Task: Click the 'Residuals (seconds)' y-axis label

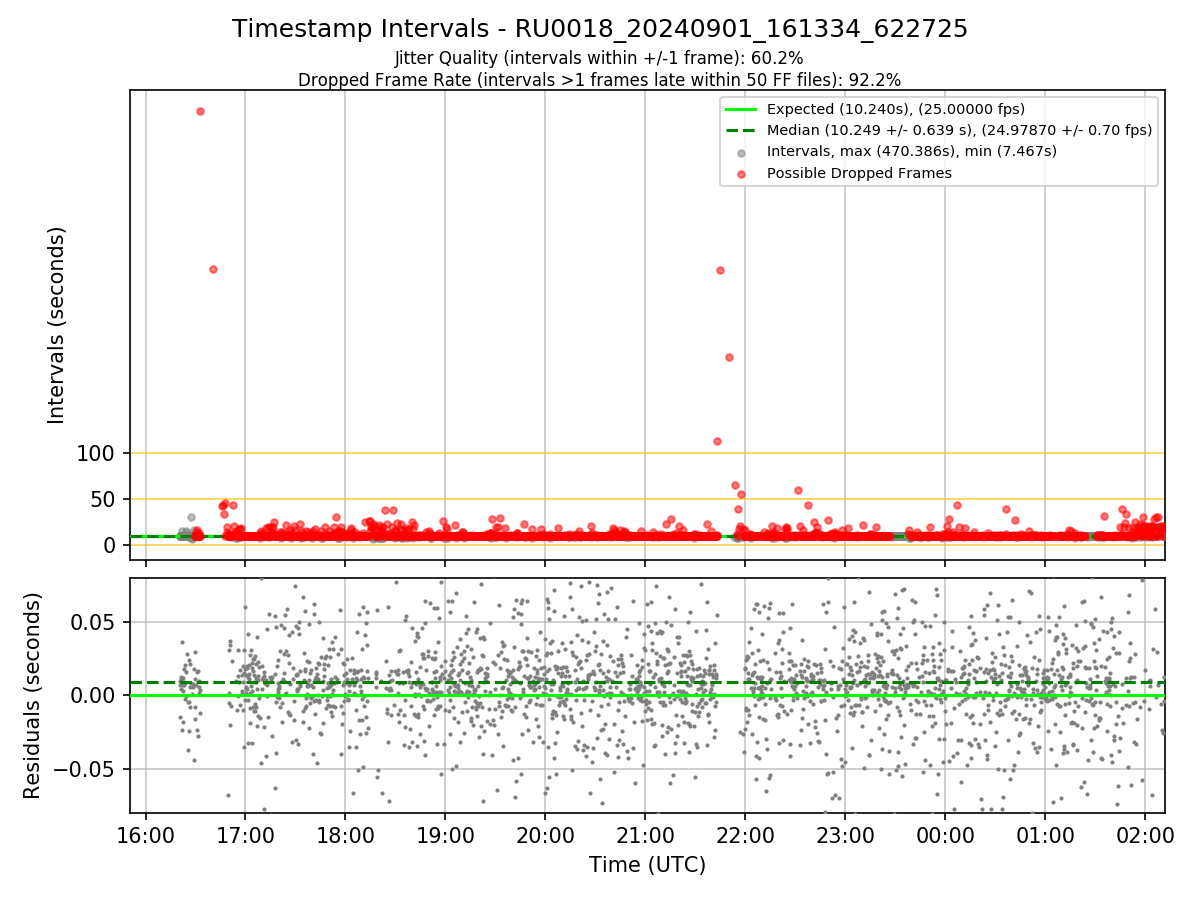Action: 33,696
